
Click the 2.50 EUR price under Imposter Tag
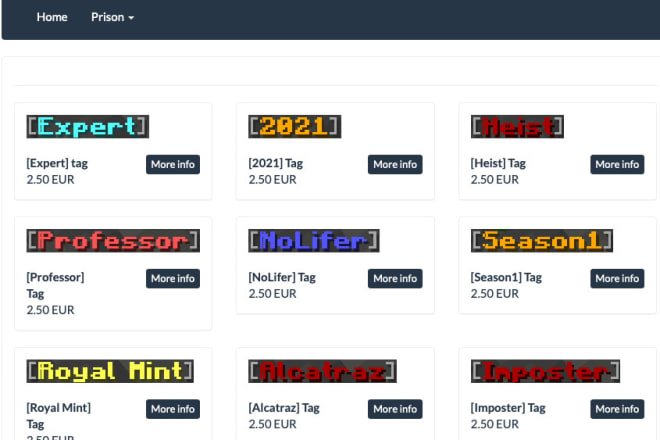point(495,424)
